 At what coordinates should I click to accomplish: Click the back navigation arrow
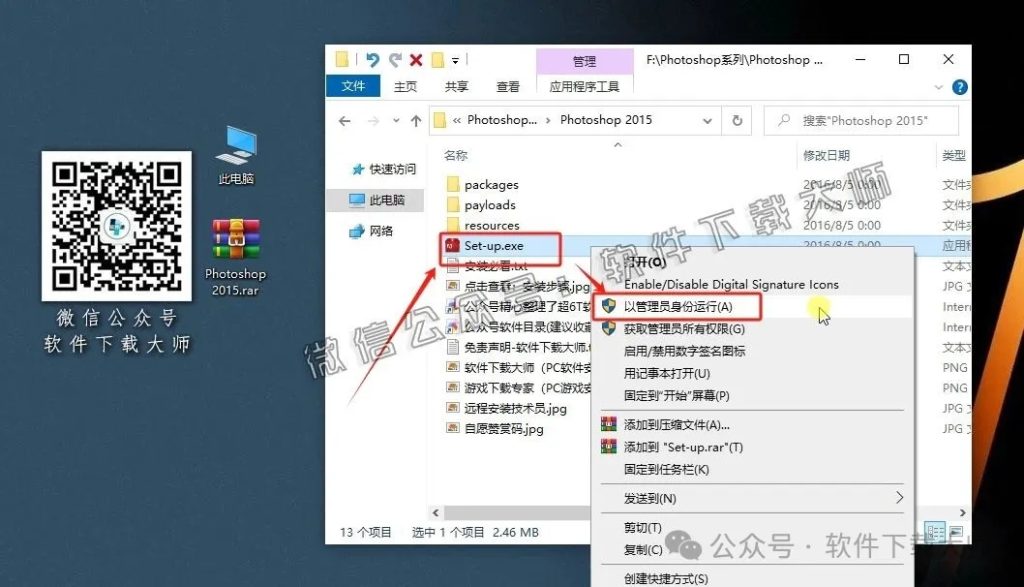tap(345, 120)
